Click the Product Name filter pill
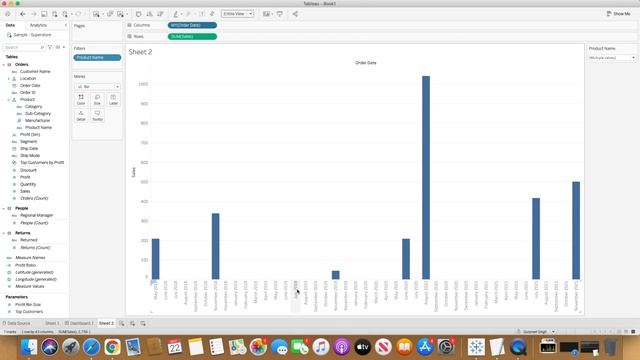Viewport: 640px width, 360px height. [x=97, y=58]
